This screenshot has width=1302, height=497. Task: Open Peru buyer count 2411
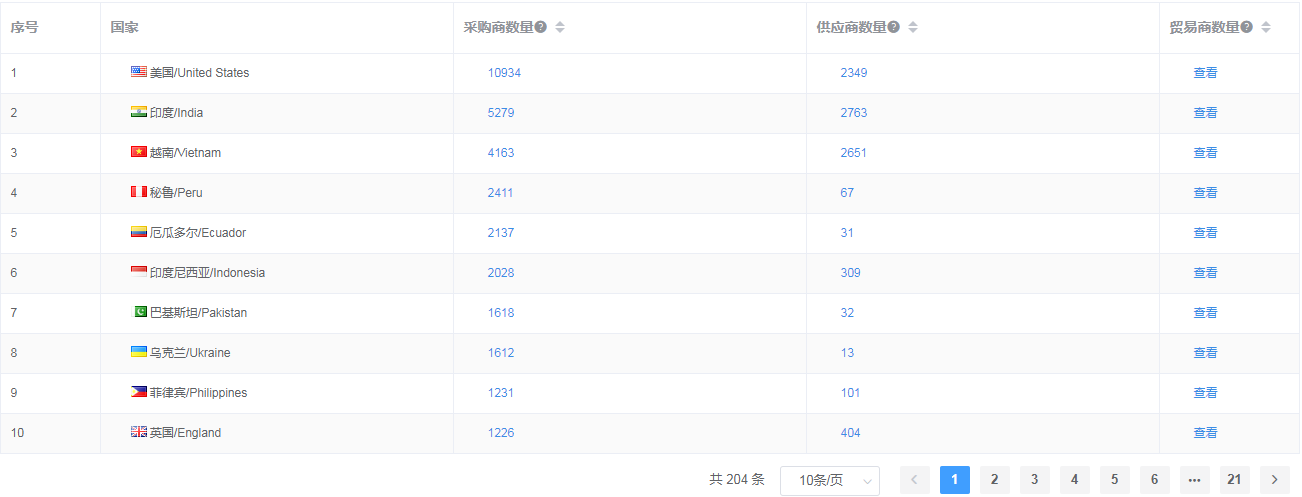[x=501, y=193]
